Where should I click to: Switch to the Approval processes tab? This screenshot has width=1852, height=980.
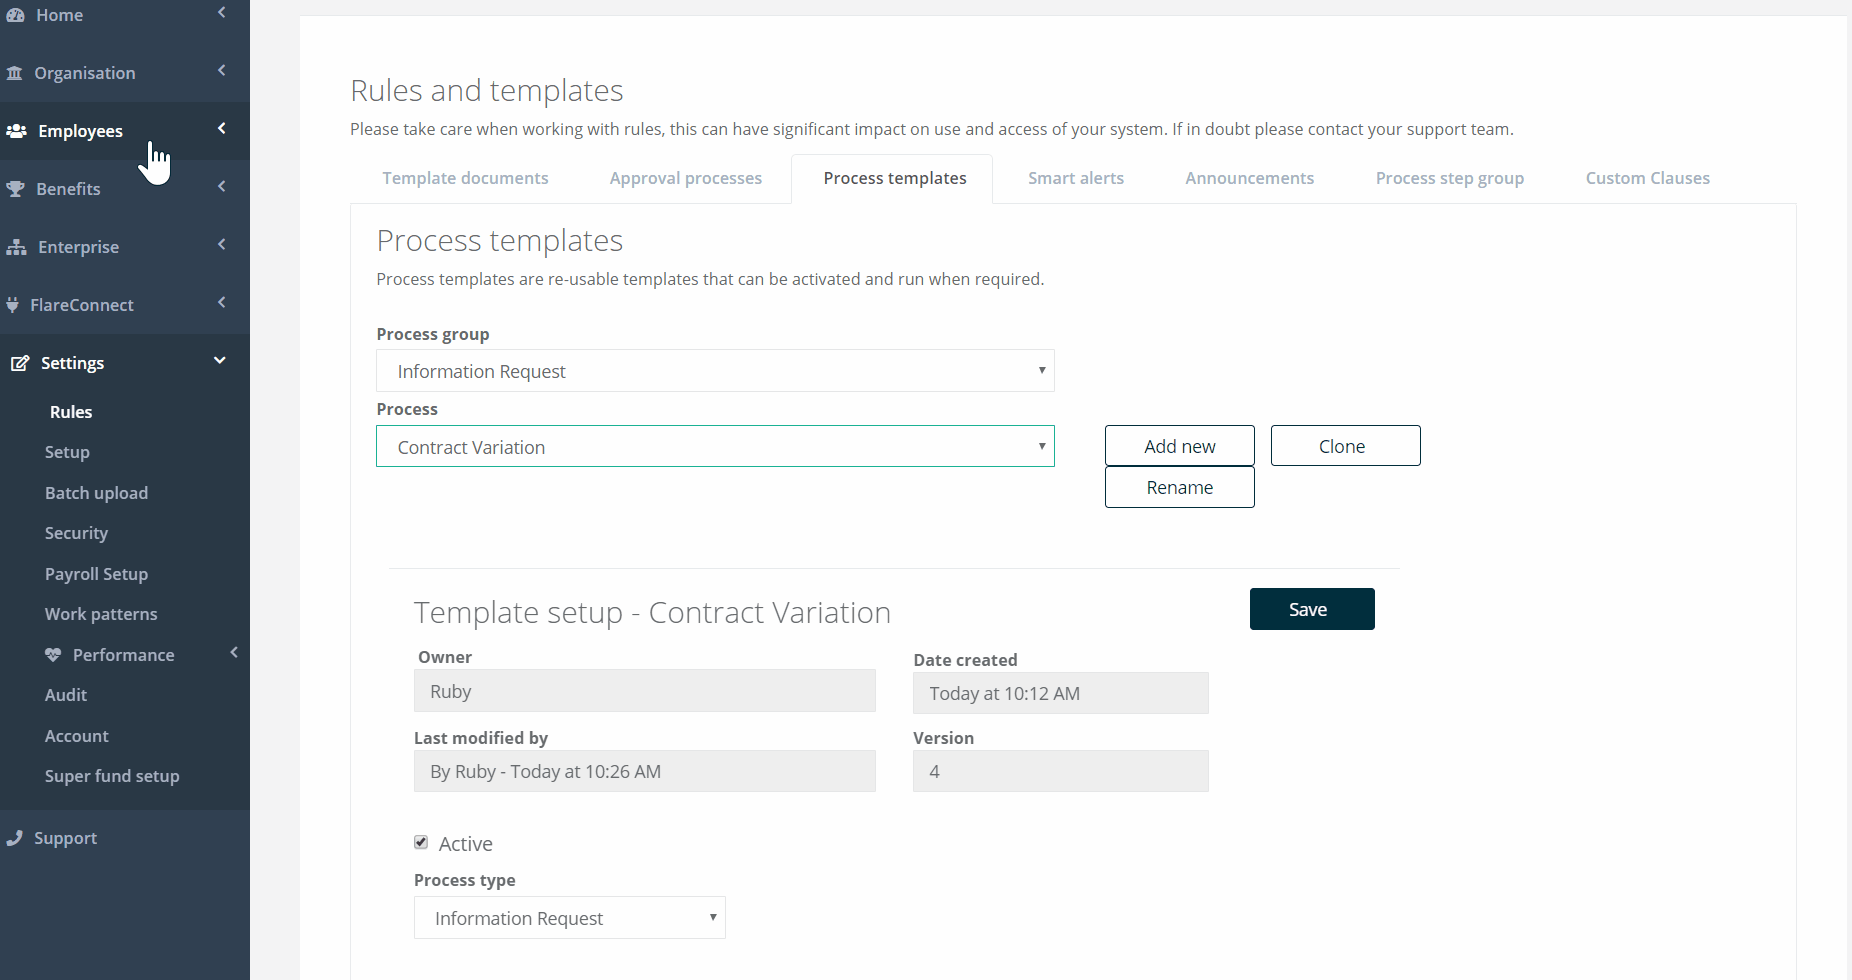[x=685, y=178]
